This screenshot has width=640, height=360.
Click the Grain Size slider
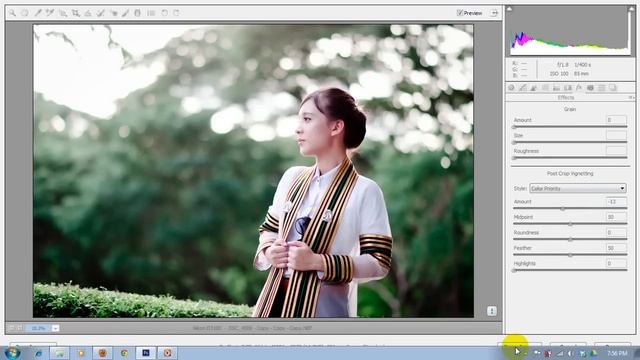pos(570,142)
